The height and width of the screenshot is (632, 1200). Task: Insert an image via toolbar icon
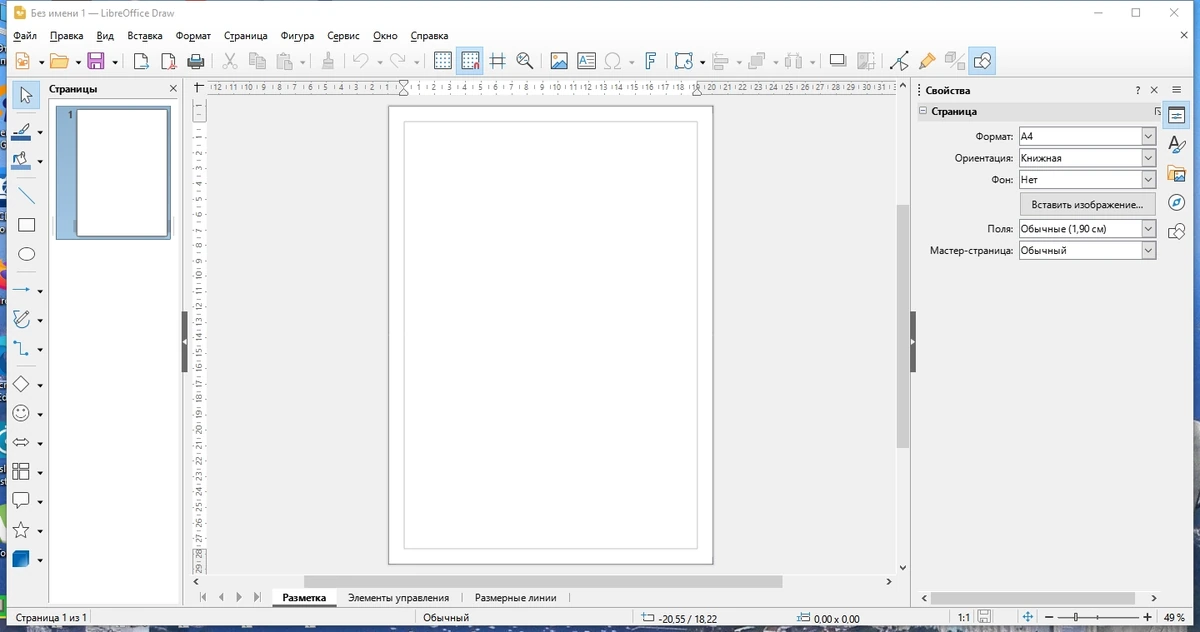559,61
